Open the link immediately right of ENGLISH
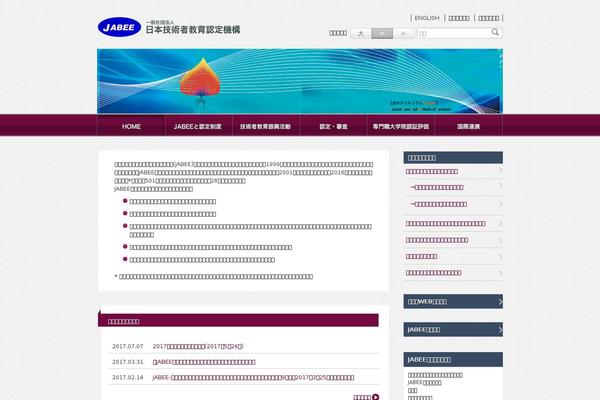 459,18
